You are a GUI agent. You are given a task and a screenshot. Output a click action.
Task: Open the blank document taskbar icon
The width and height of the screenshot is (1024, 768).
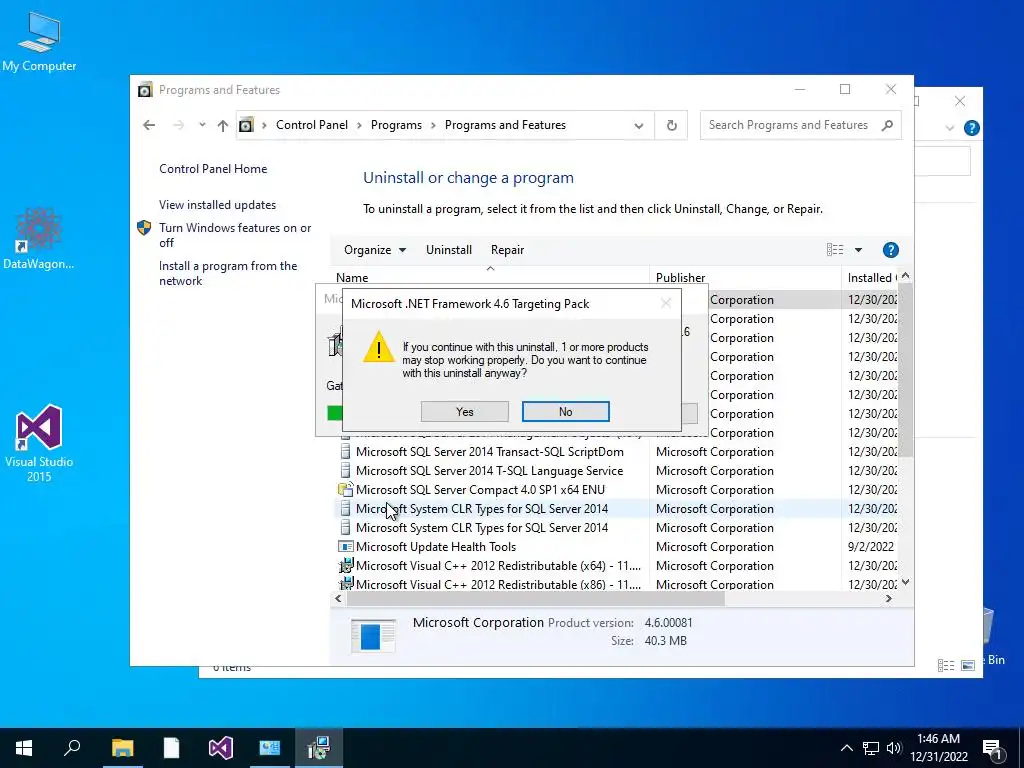171,748
